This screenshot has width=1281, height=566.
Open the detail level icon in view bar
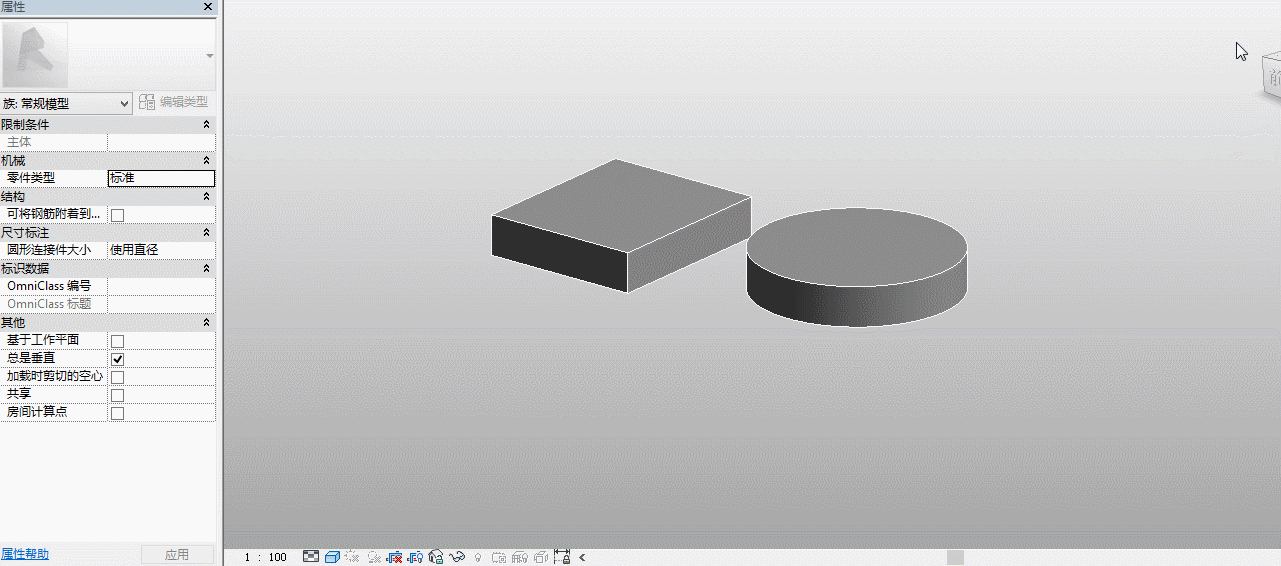[x=311, y=557]
